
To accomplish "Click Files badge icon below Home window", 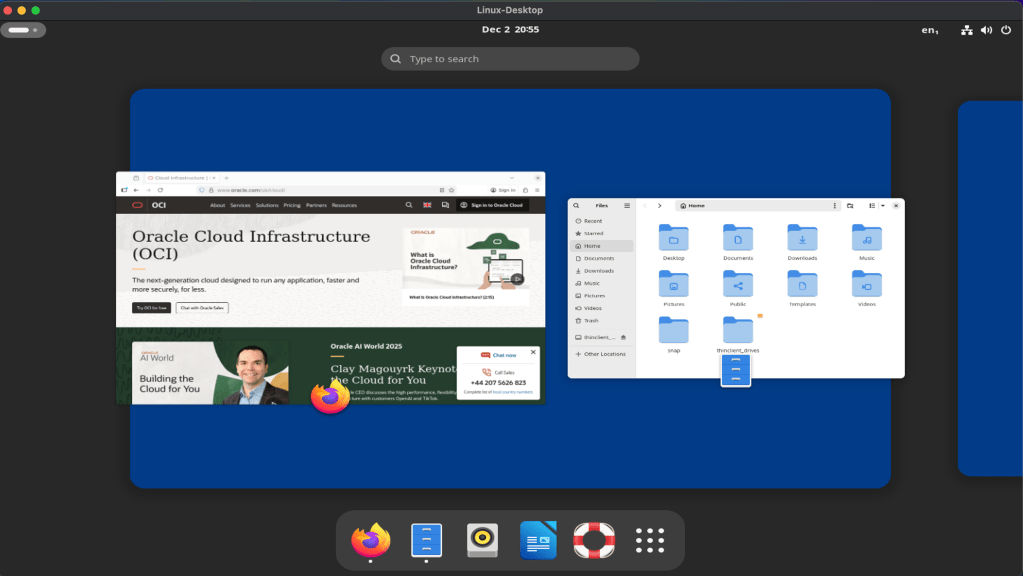I will (735, 371).
